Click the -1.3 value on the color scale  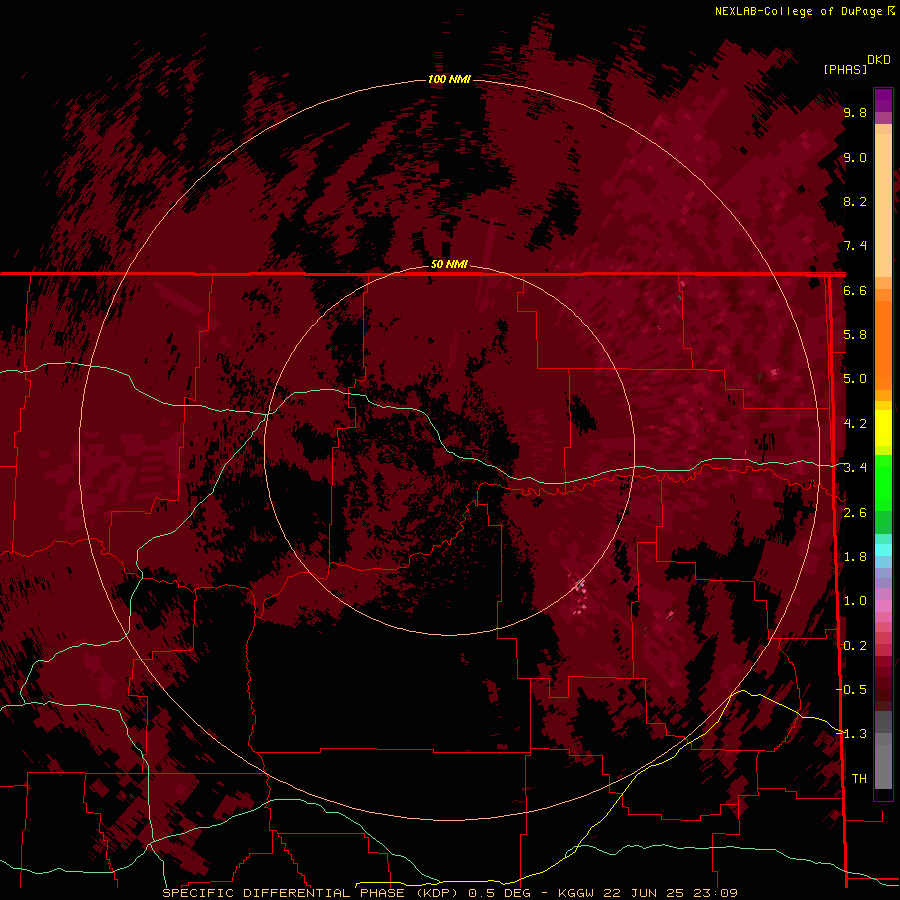851,734
